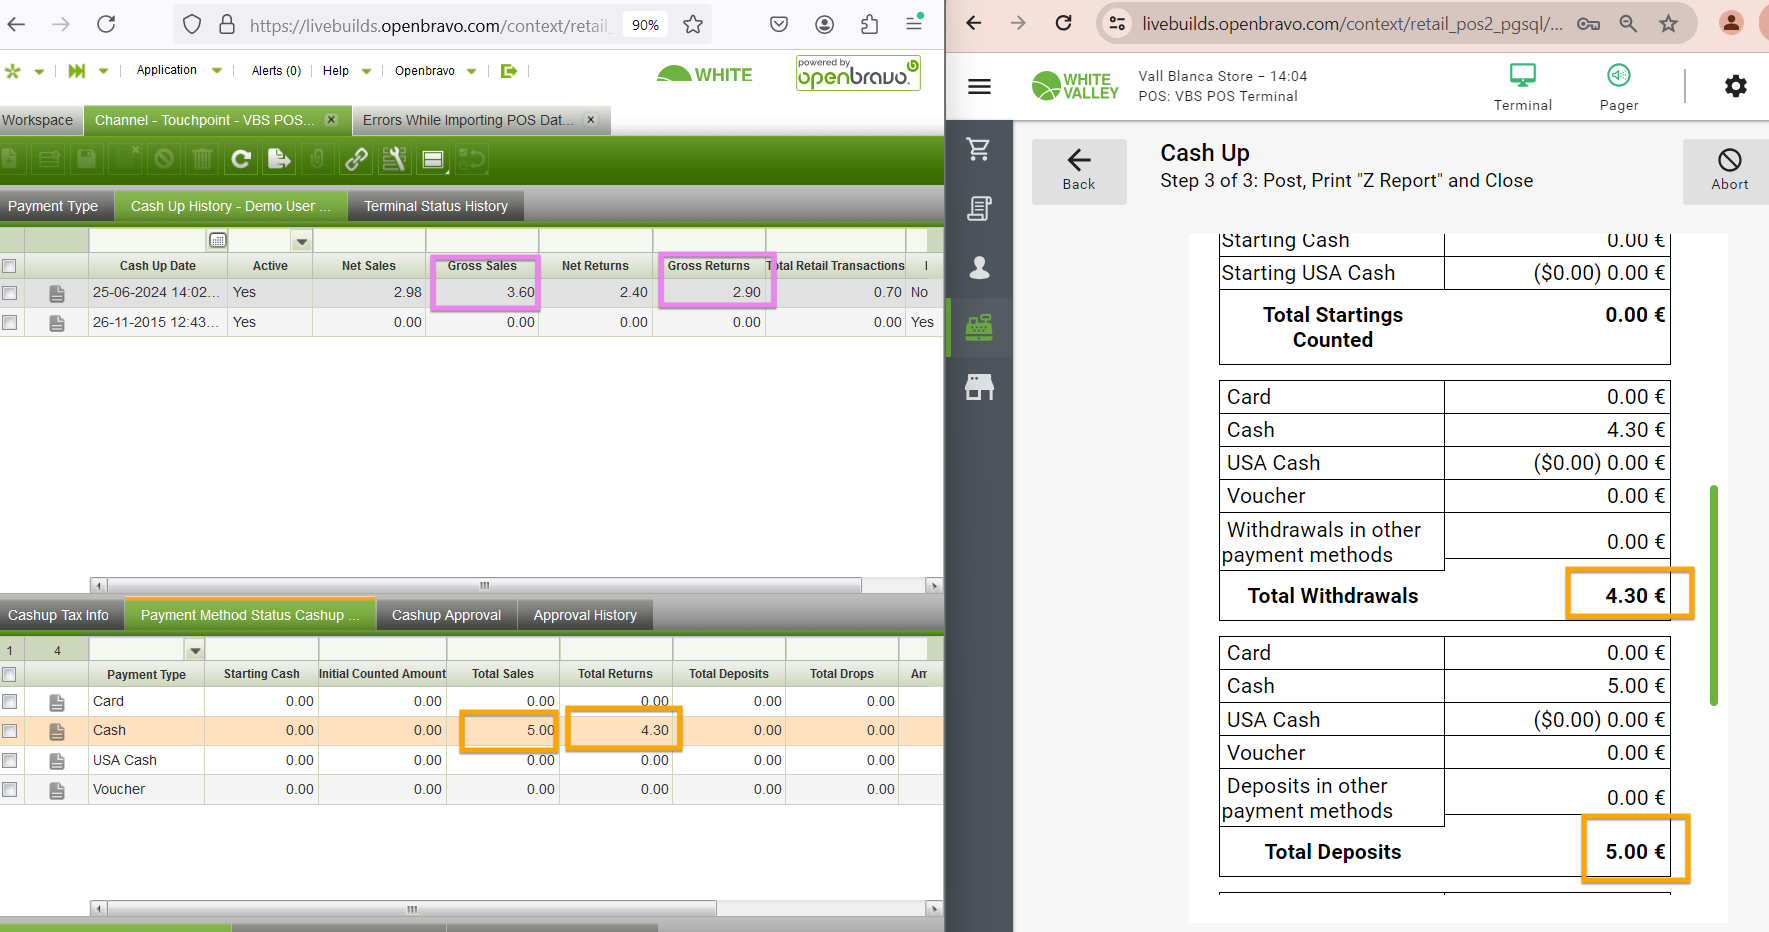Viewport: 1769px width, 932px height.
Task: Select the Voucher row checkbox
Action: click(x=10, y=789)
